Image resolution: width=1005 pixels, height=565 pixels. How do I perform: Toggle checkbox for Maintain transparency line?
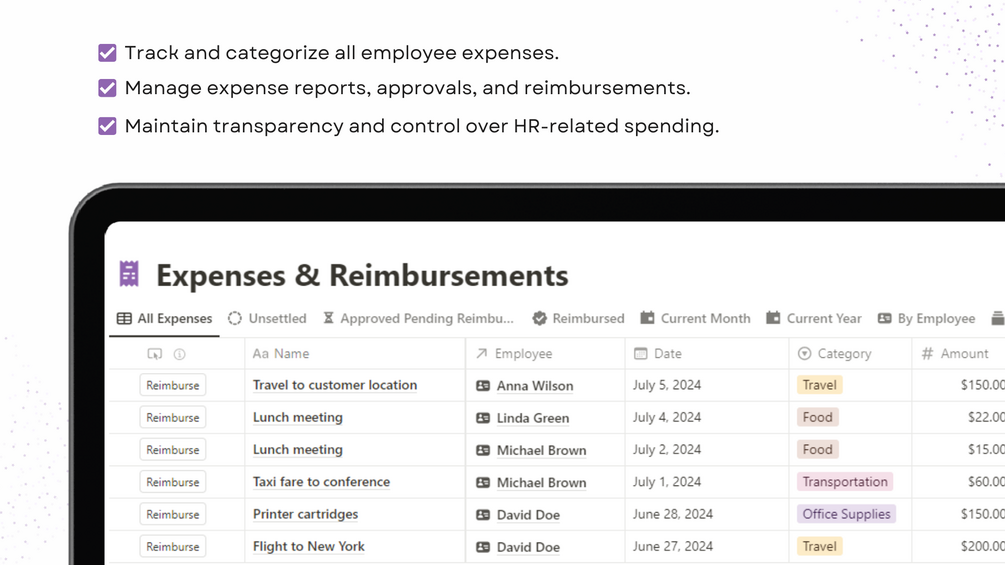(107, 126)
